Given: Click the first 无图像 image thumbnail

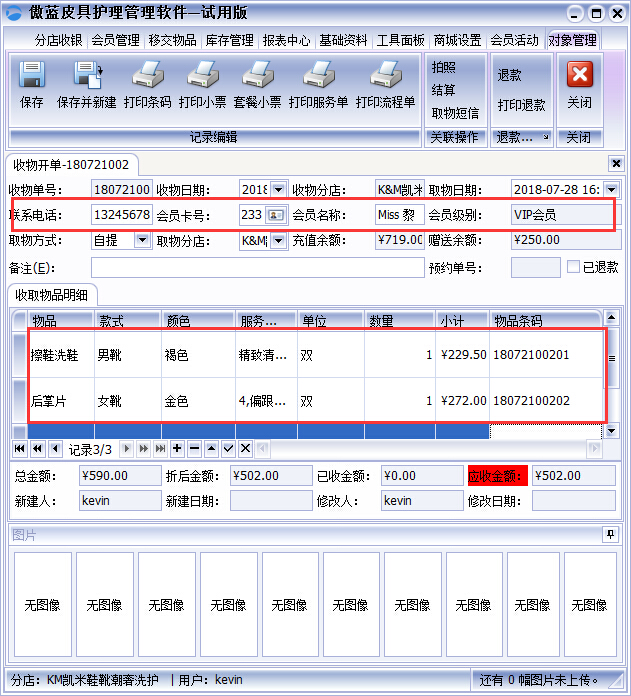Looking at the screenshot, I should (x=42, y=605).
